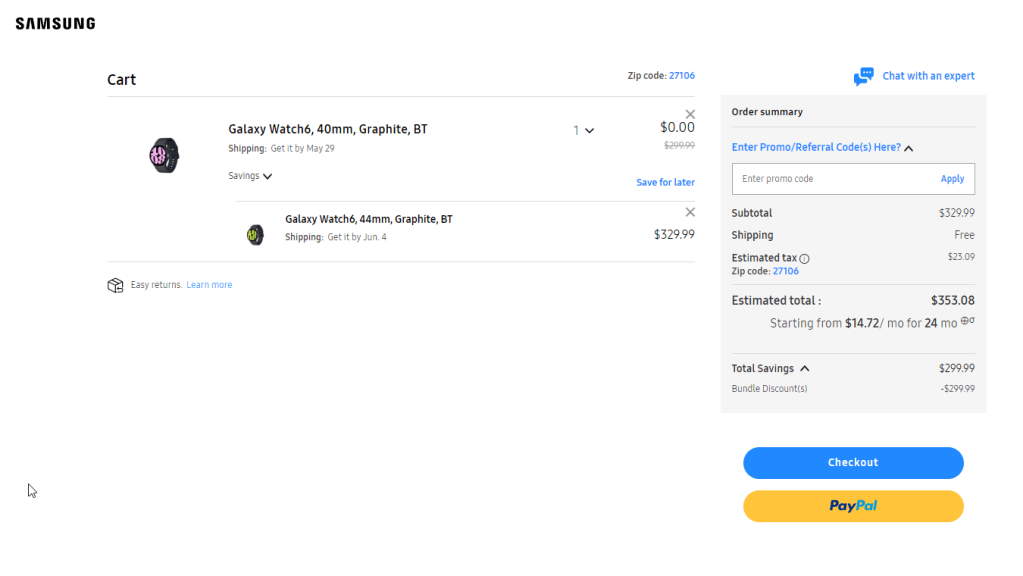Remove Galaxy Watch6 44mm from cart
The image size is (1023, 576).
coord(690,212)
